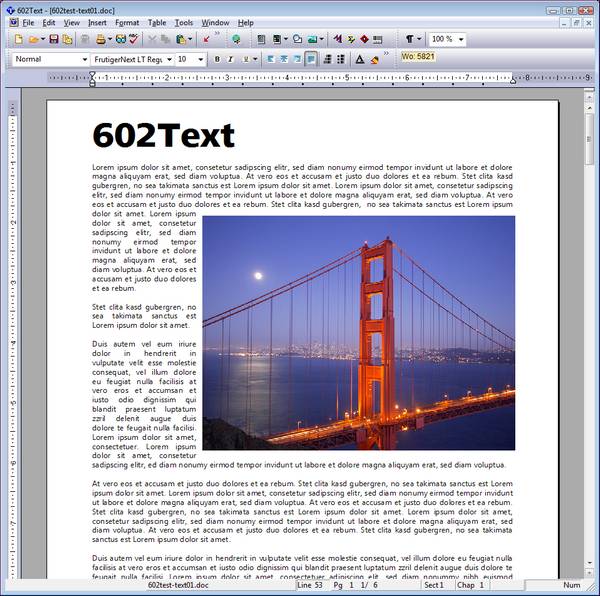Toggle Underline formatting
The width and height of the screenshot is (600, 596).
coord(246,59)
